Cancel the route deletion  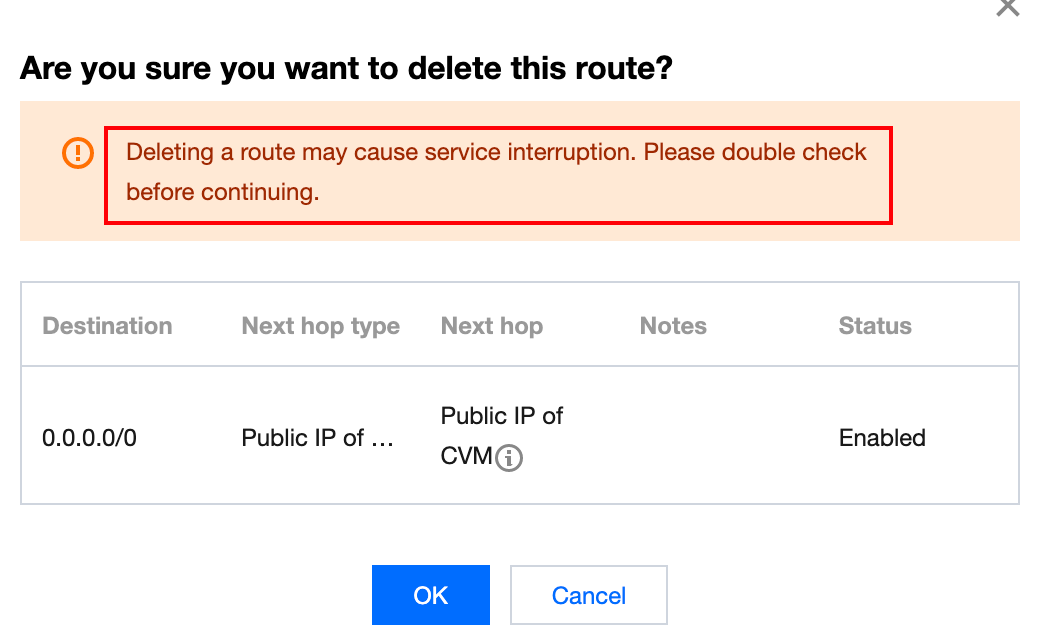(x=588, y=595)
